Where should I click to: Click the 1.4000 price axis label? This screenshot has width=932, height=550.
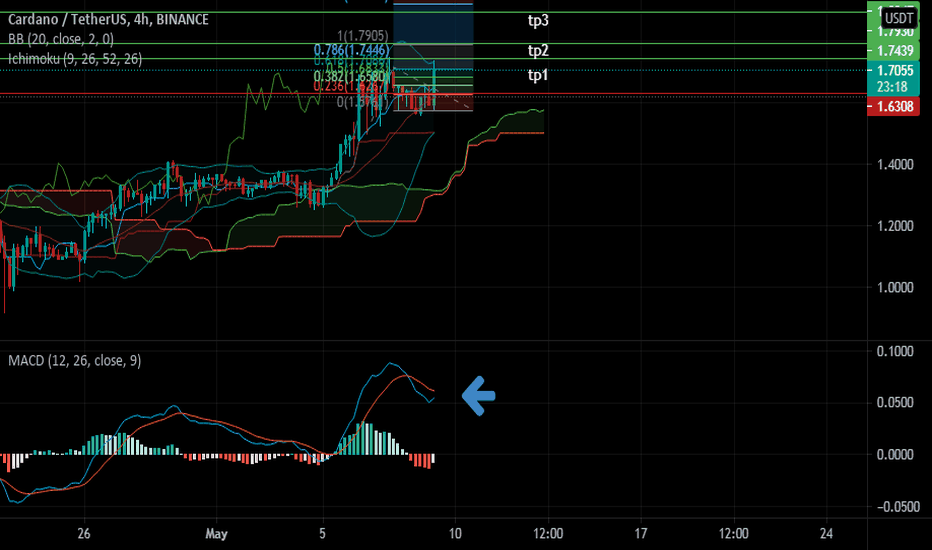click(895, 165)
